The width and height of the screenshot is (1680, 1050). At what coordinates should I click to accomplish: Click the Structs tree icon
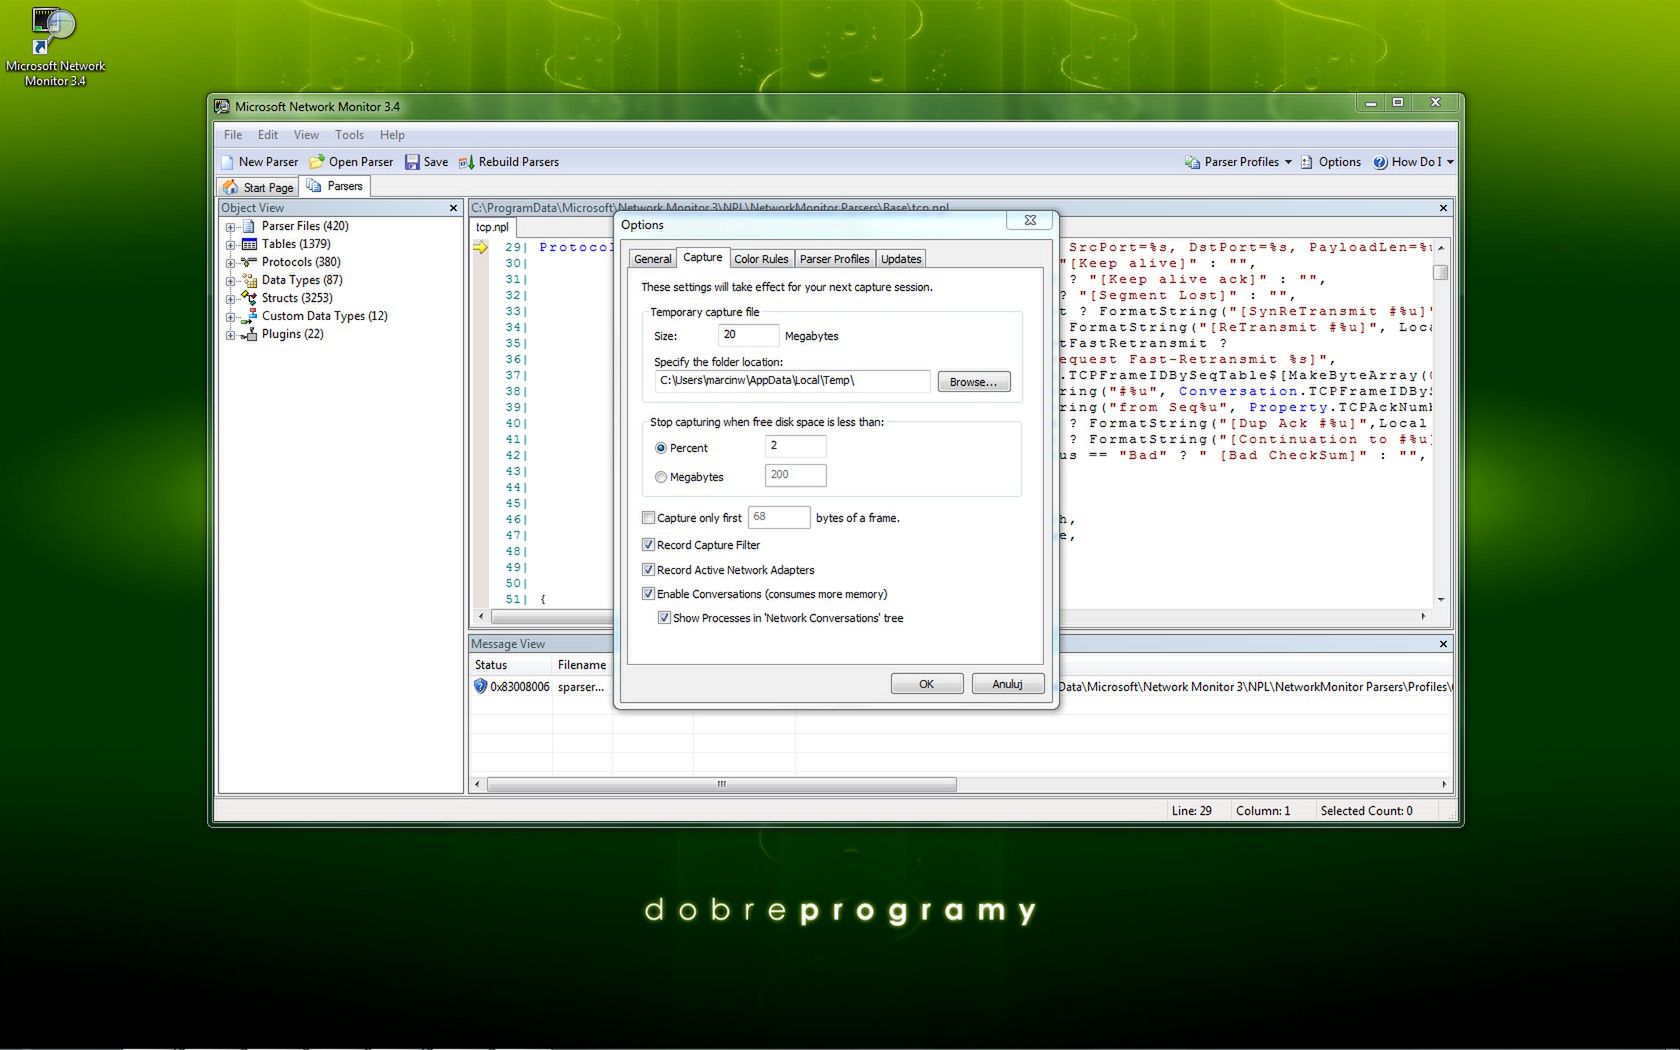tap(249, 298)
